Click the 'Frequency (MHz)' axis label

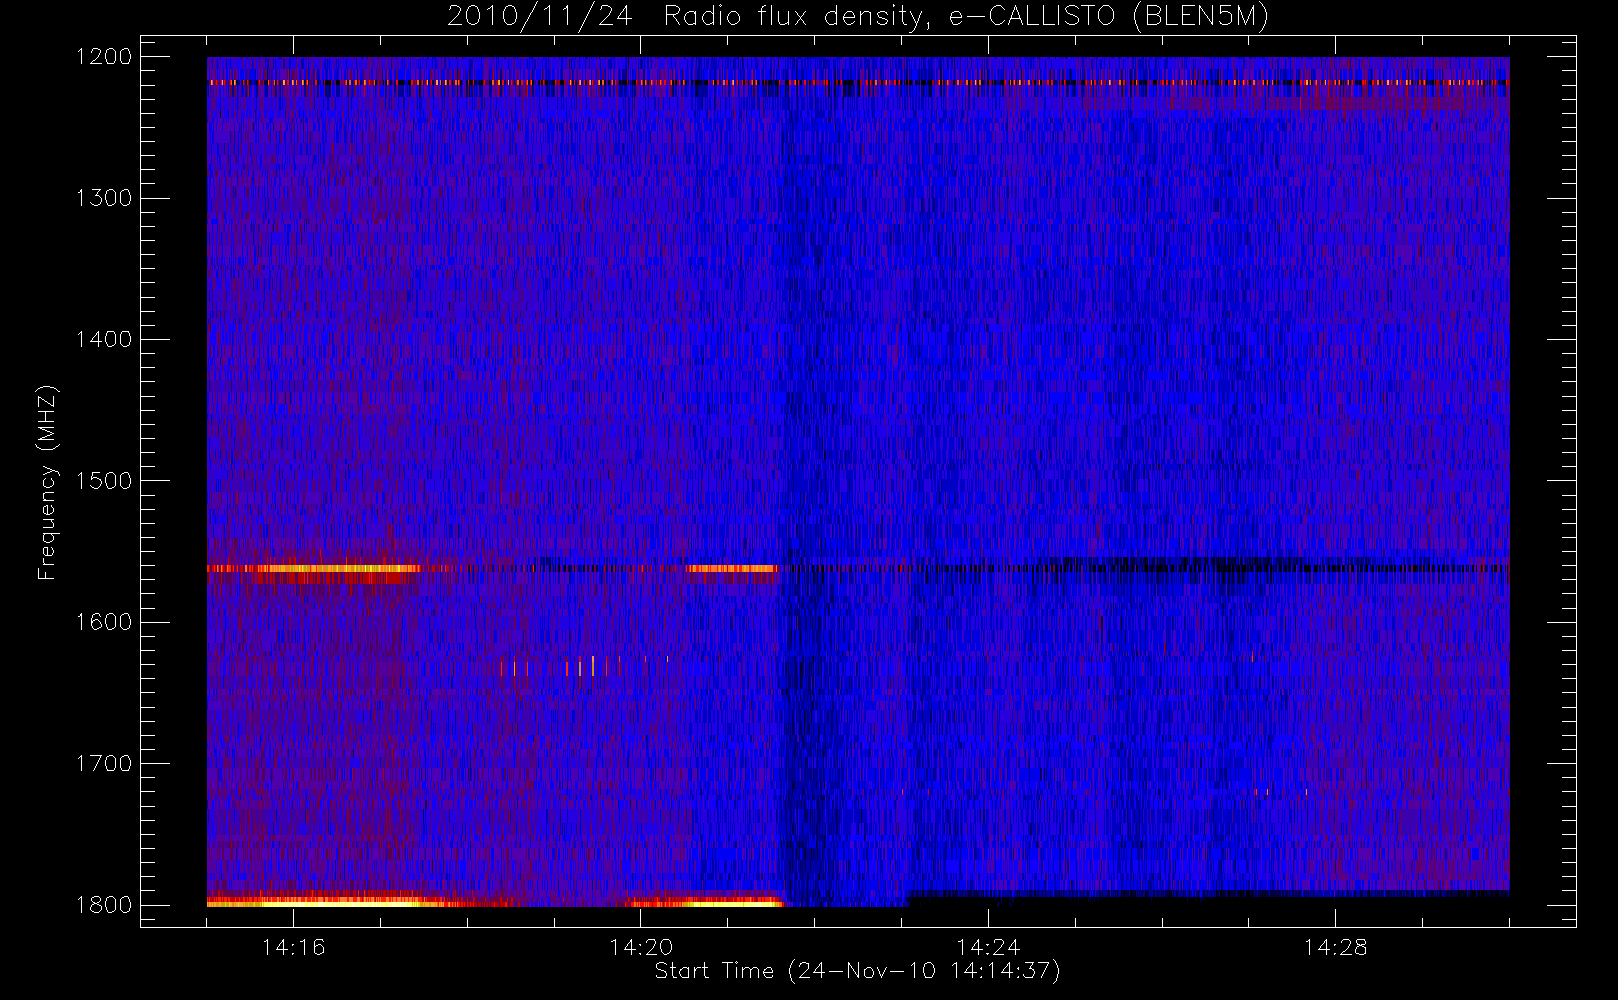tap(47, 482)
